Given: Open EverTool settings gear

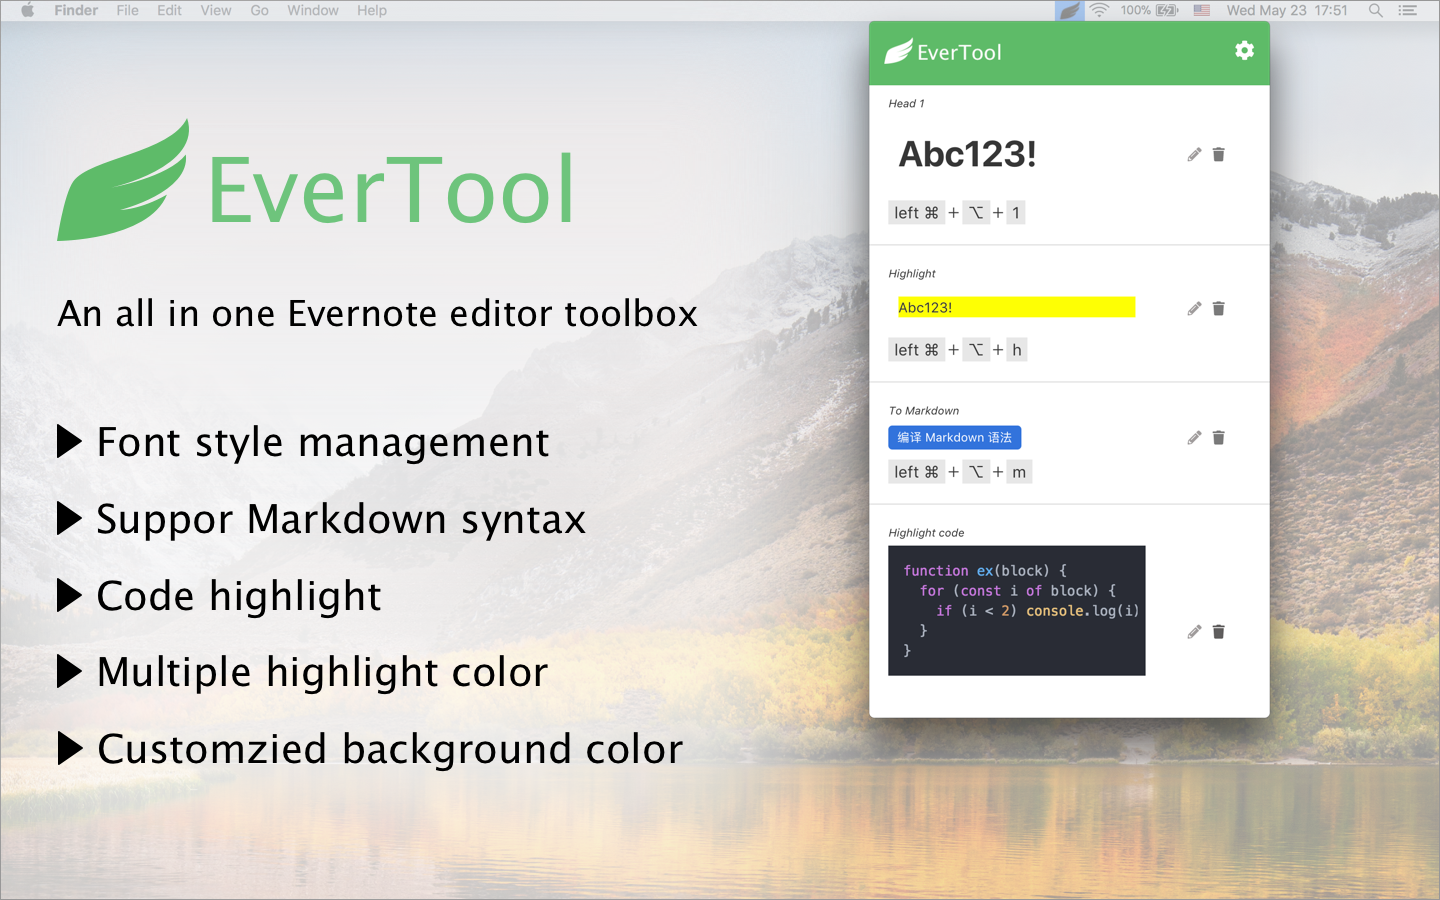Looking at the screenshot, I should pos(1244,51).
